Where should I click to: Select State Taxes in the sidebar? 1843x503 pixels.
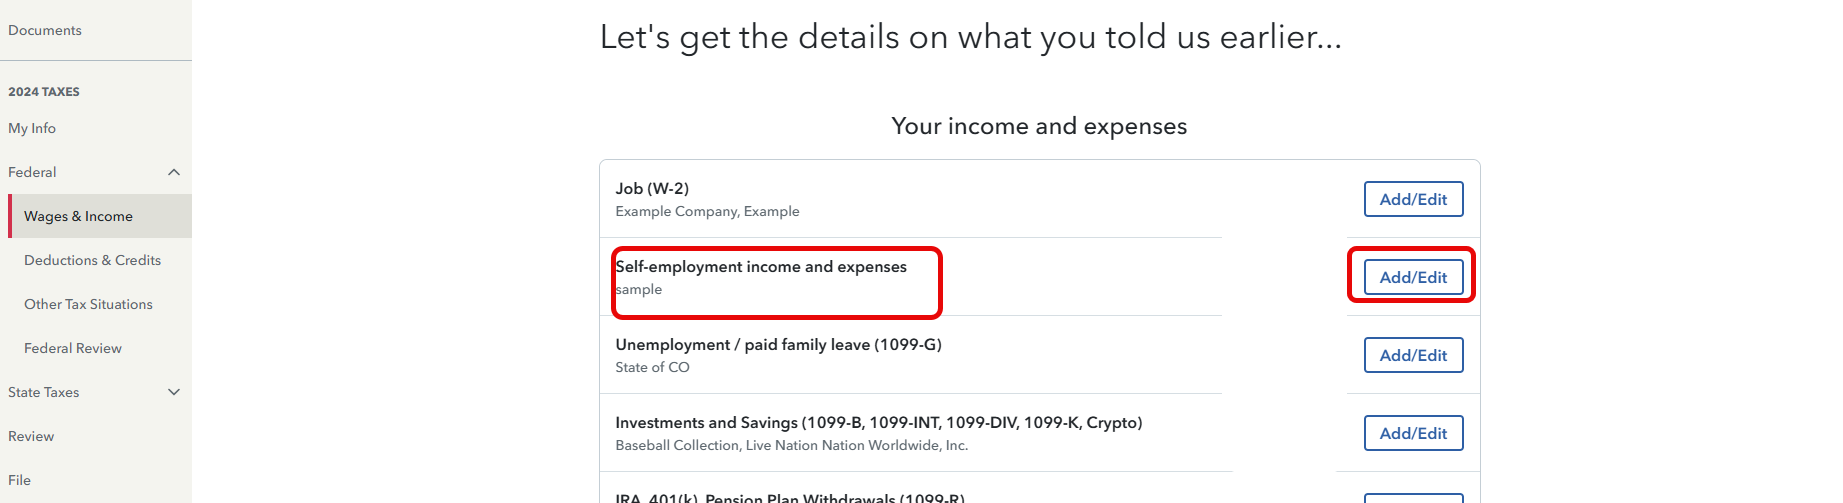(x=44, y=392)
